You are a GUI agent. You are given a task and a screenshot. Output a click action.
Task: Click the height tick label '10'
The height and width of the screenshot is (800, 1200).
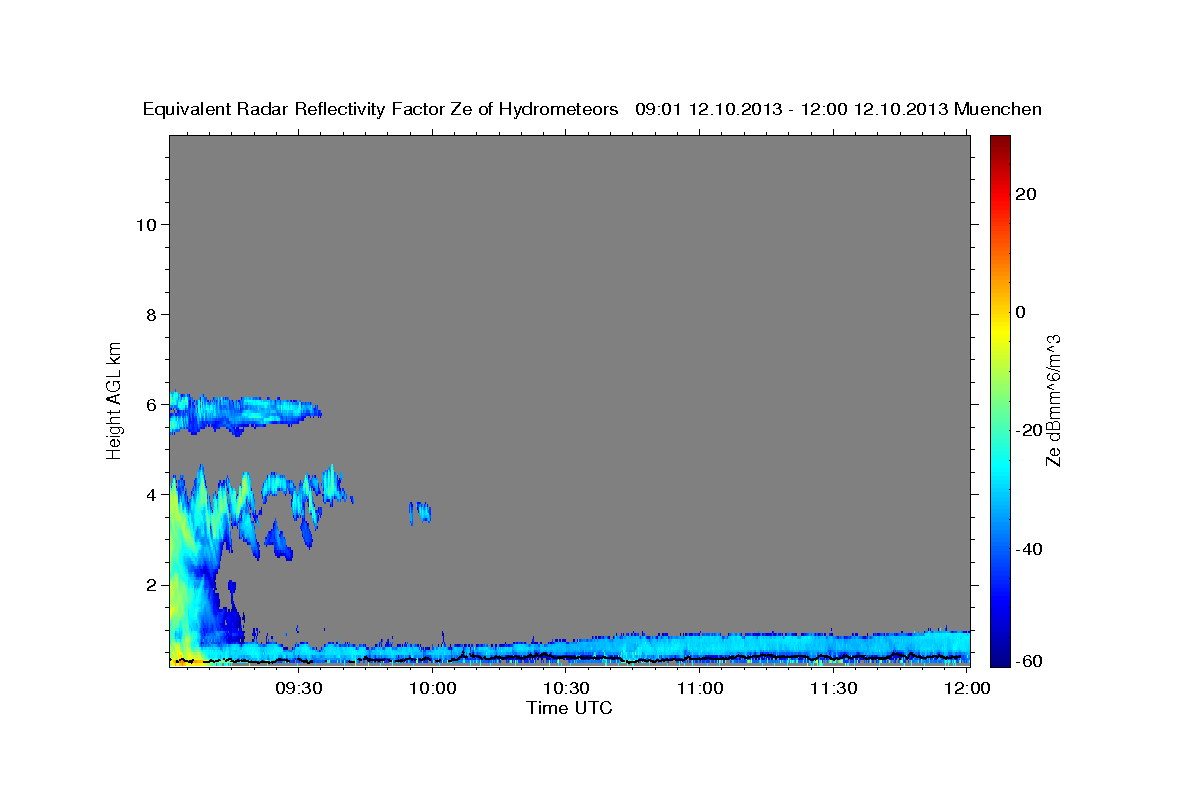click(x=146, y=225)
